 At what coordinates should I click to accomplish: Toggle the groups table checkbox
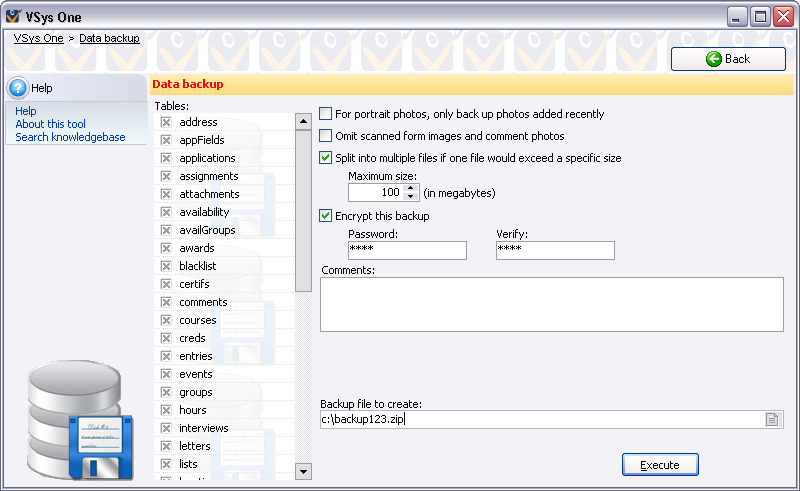point(166,392)
